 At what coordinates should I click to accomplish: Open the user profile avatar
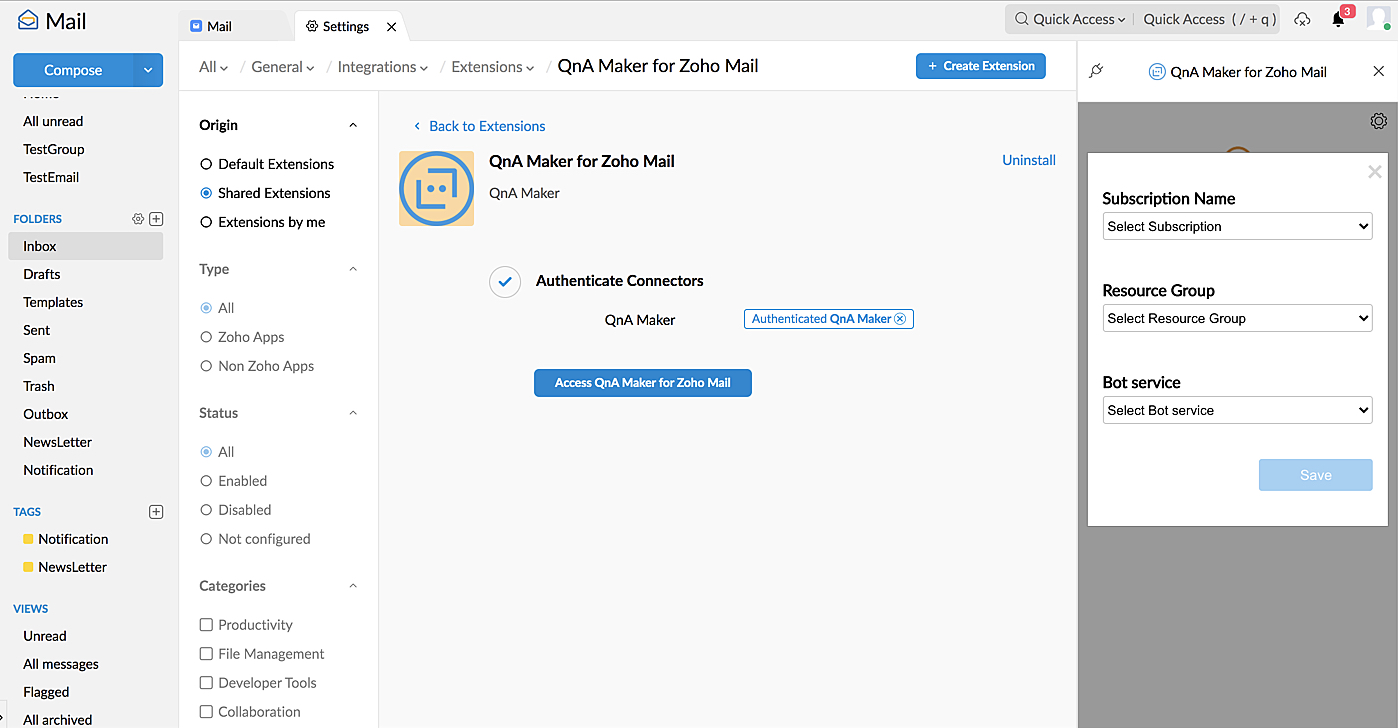(1380, 19)
